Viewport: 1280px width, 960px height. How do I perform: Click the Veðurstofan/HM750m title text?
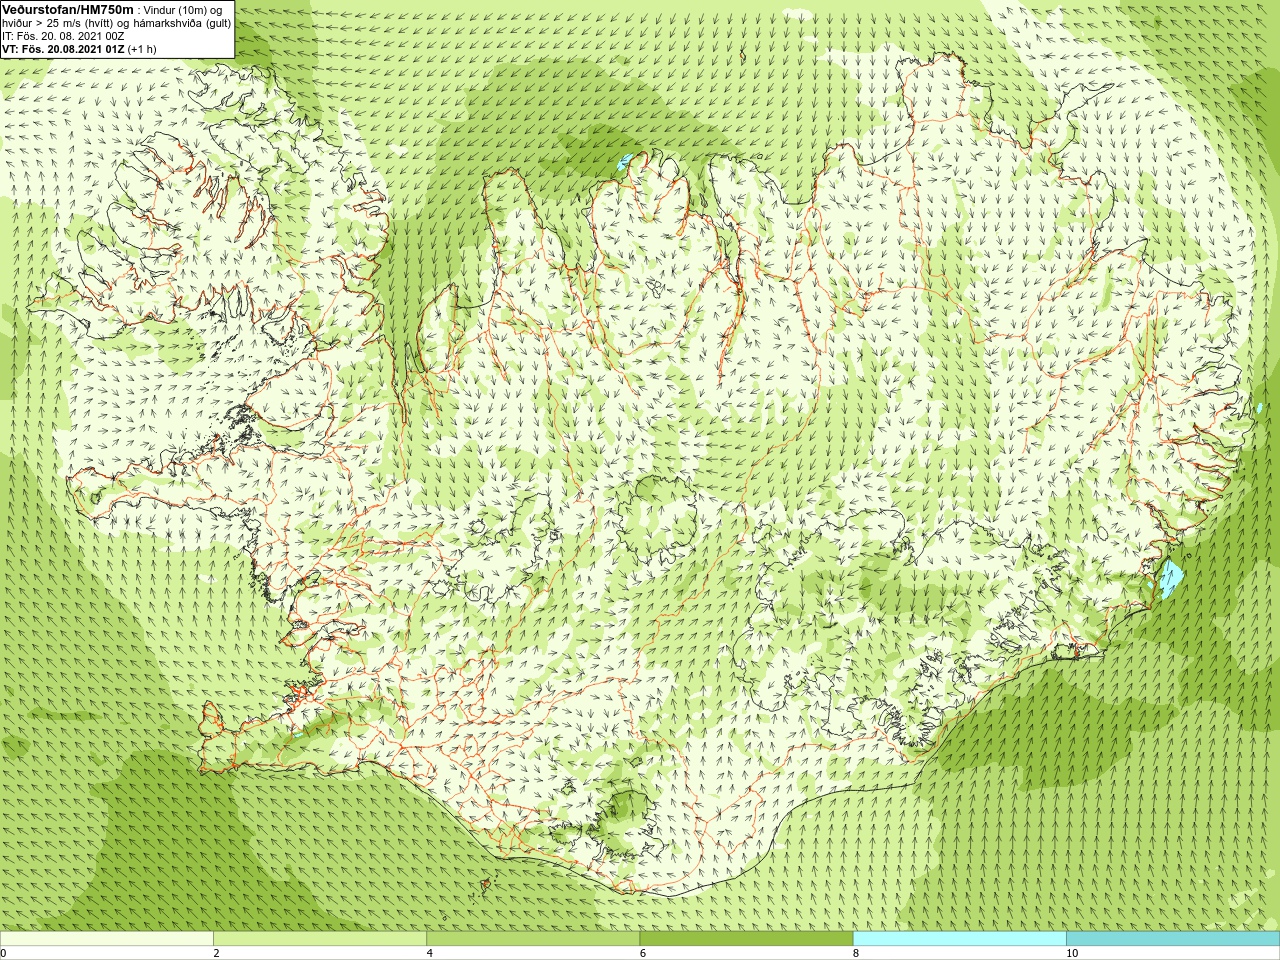coord(68,9)
